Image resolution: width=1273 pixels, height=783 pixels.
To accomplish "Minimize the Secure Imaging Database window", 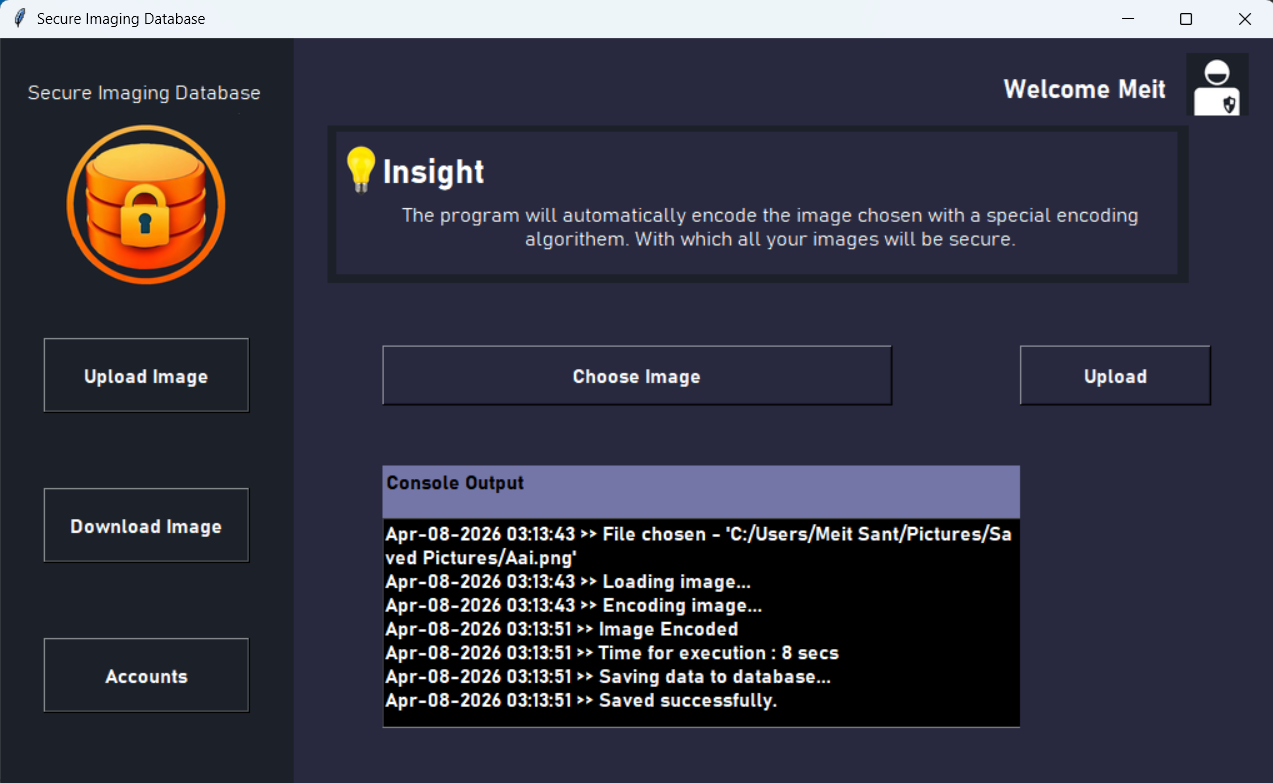I will click(1128, 19).
